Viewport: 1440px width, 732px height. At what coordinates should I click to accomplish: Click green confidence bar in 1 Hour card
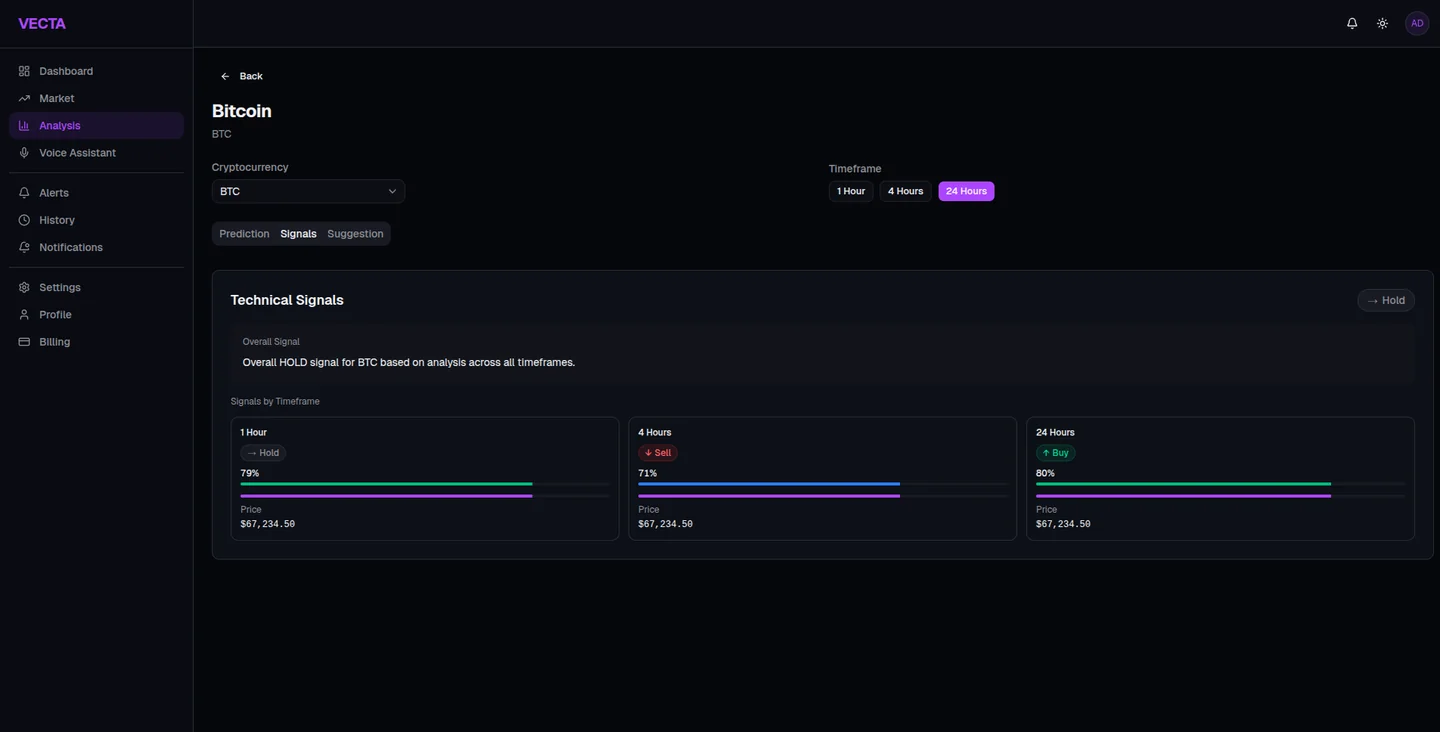point(425,484)
